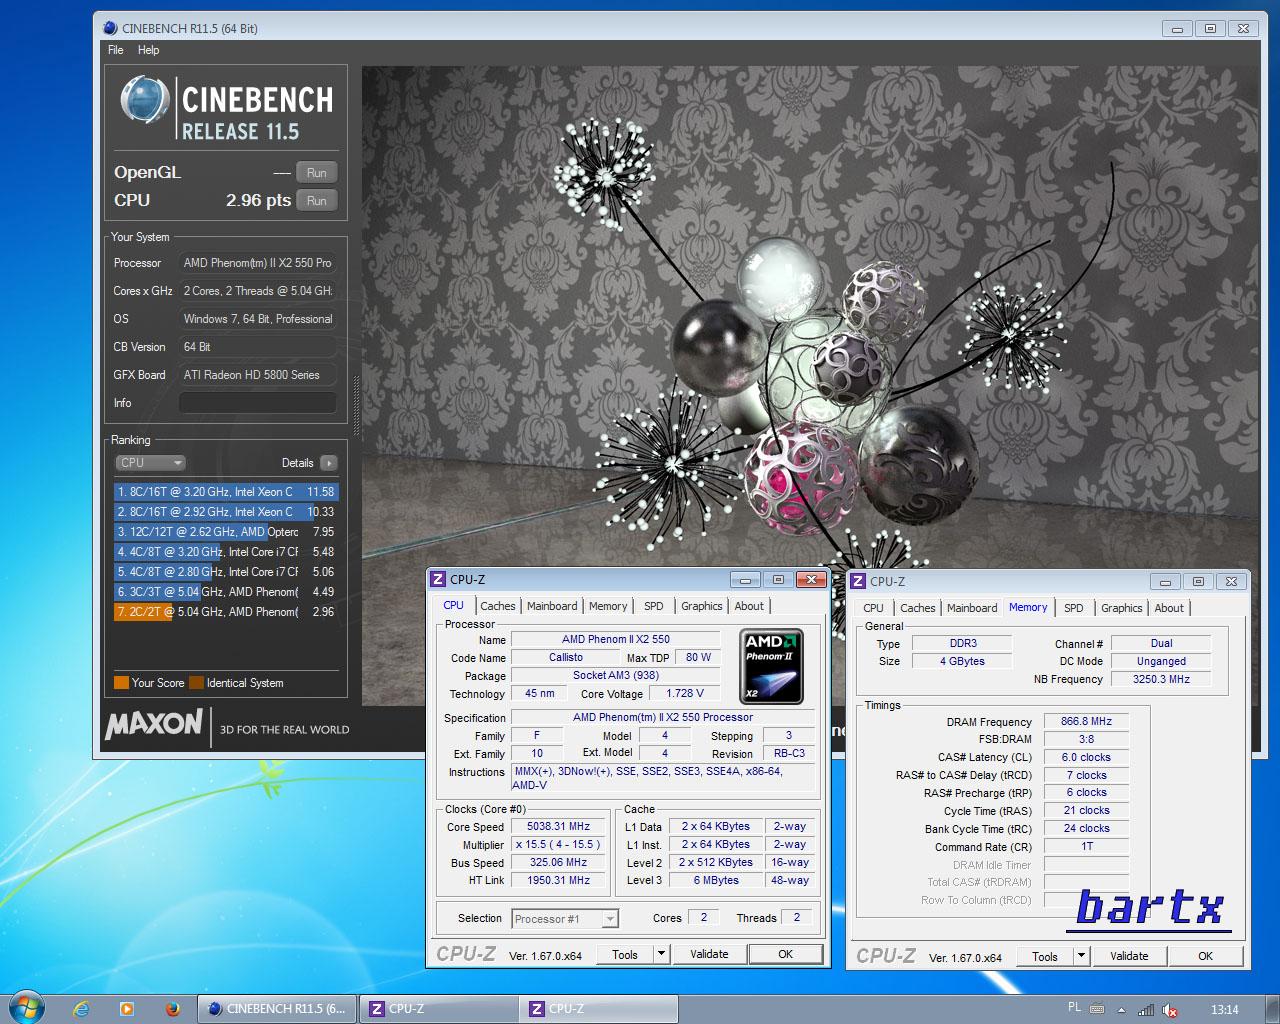
Task: Click the Z icon of right CPU-Z title bar
Action: tap(858, 581)
